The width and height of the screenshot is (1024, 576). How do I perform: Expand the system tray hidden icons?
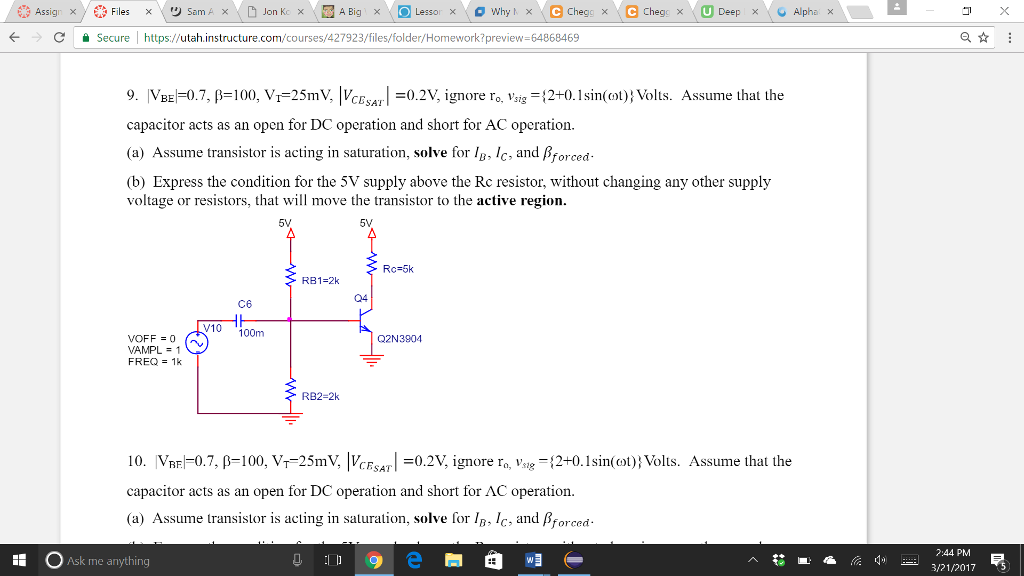tap(753, 560)
